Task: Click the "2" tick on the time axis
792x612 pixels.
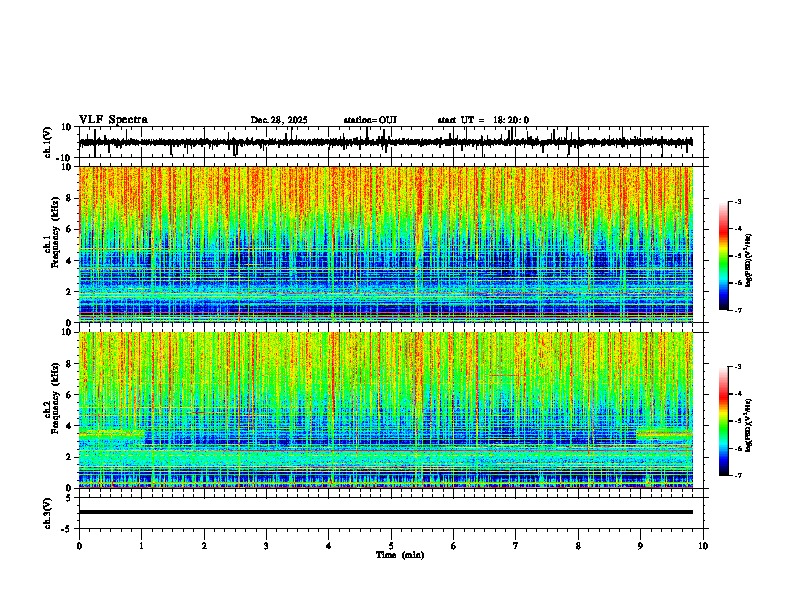Action: tap(204, 546)
